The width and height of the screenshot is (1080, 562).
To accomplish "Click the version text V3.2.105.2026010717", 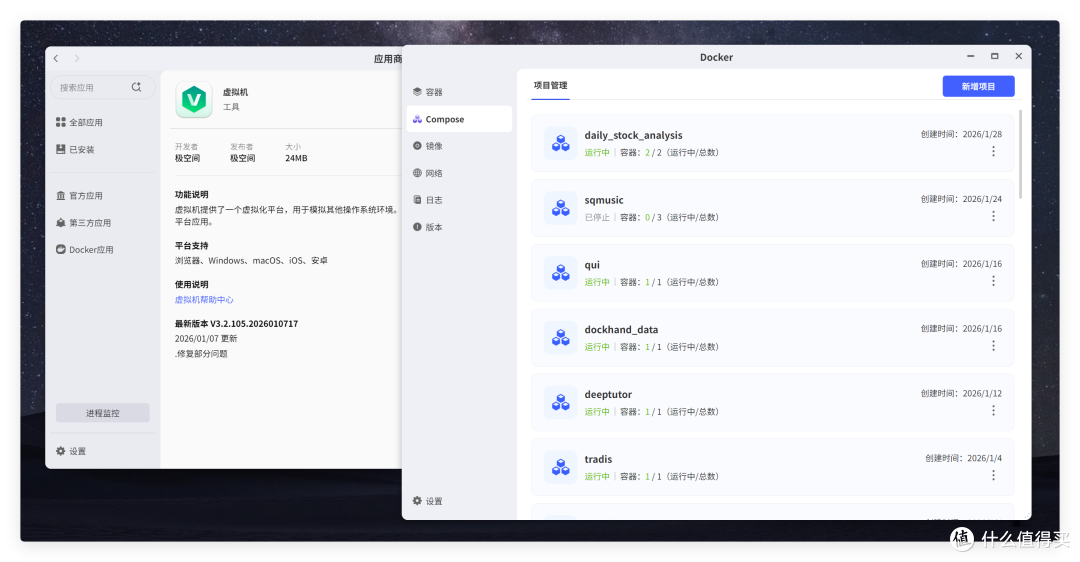I will 254,324.
